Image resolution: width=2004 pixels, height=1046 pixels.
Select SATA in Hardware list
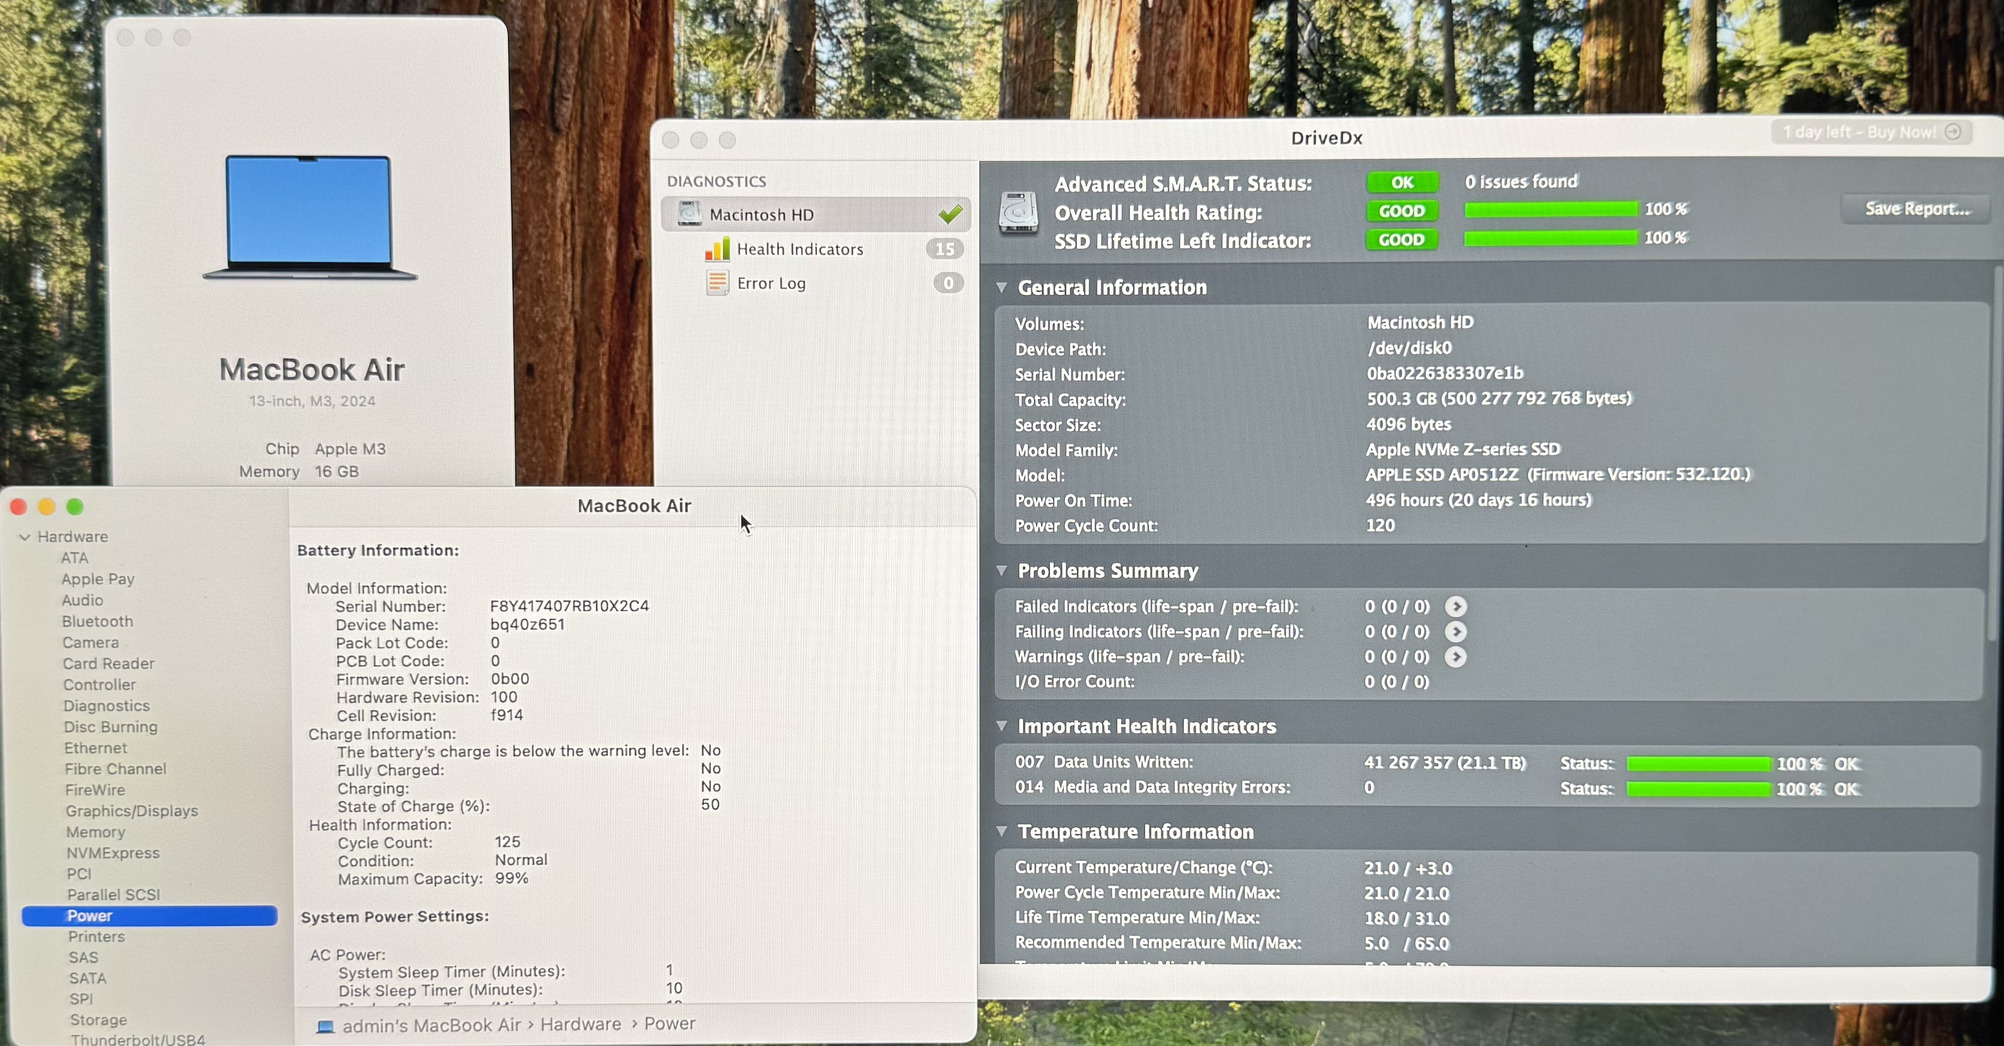click(x=87, y=978)
